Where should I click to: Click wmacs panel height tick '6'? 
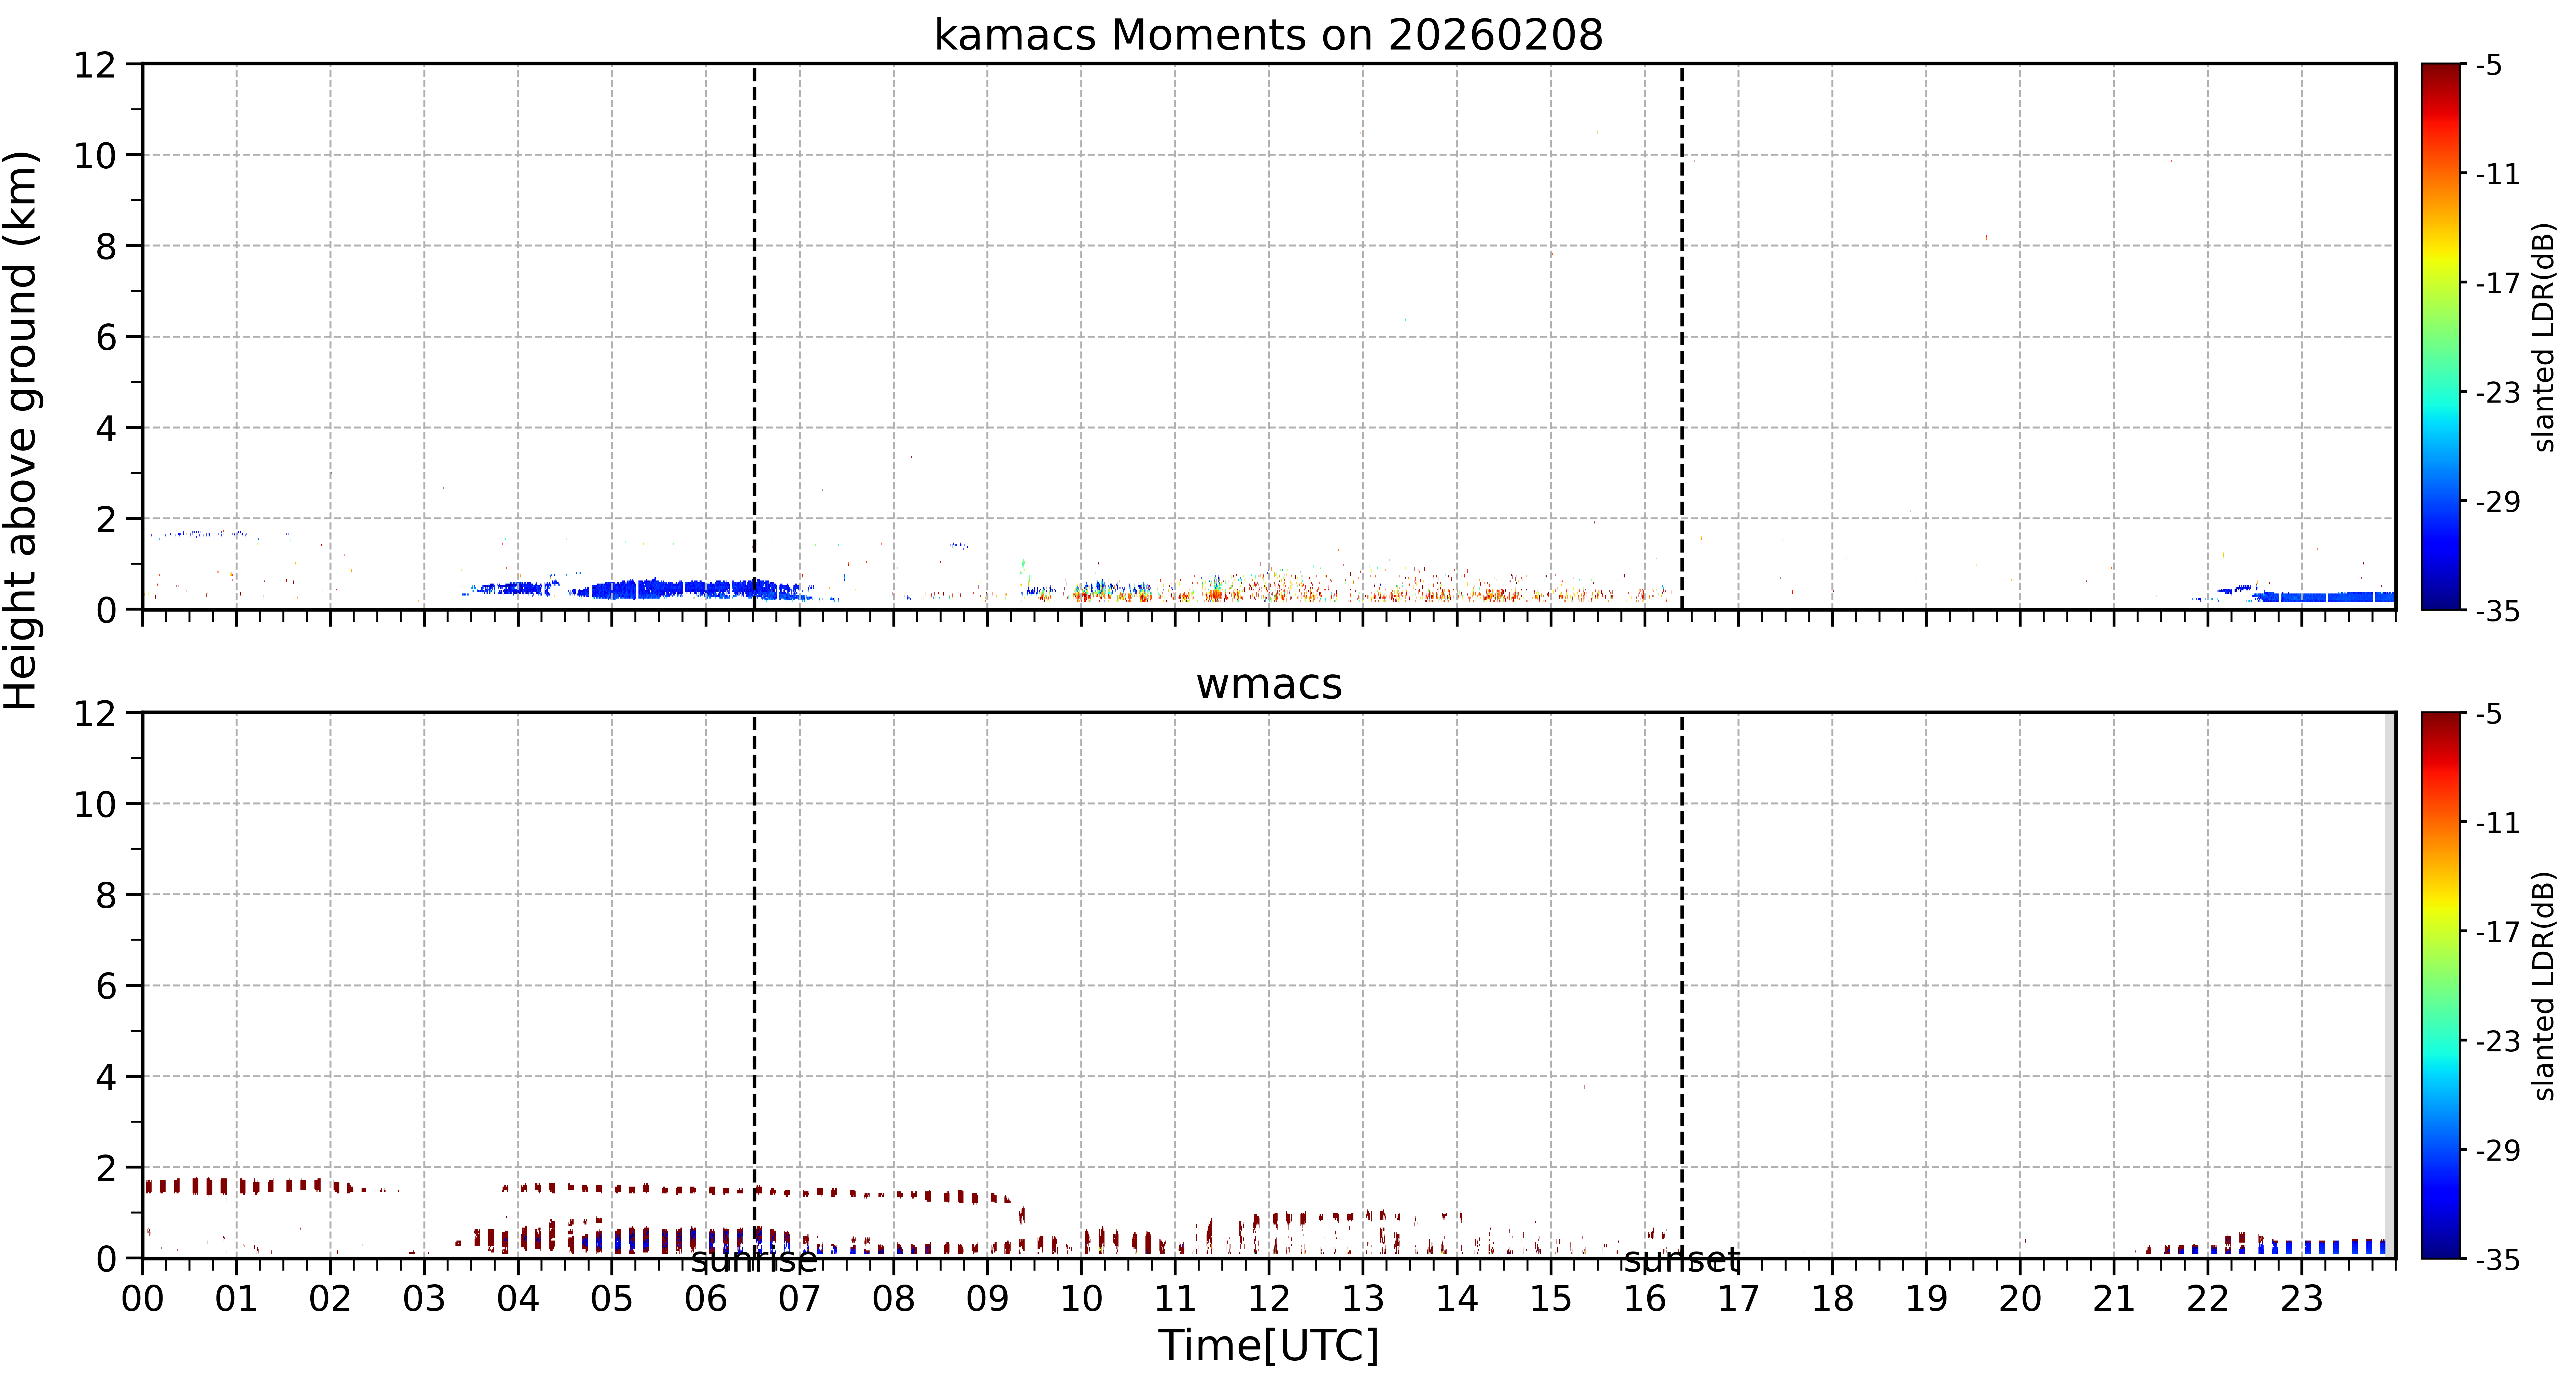click(x=106, y=987)
